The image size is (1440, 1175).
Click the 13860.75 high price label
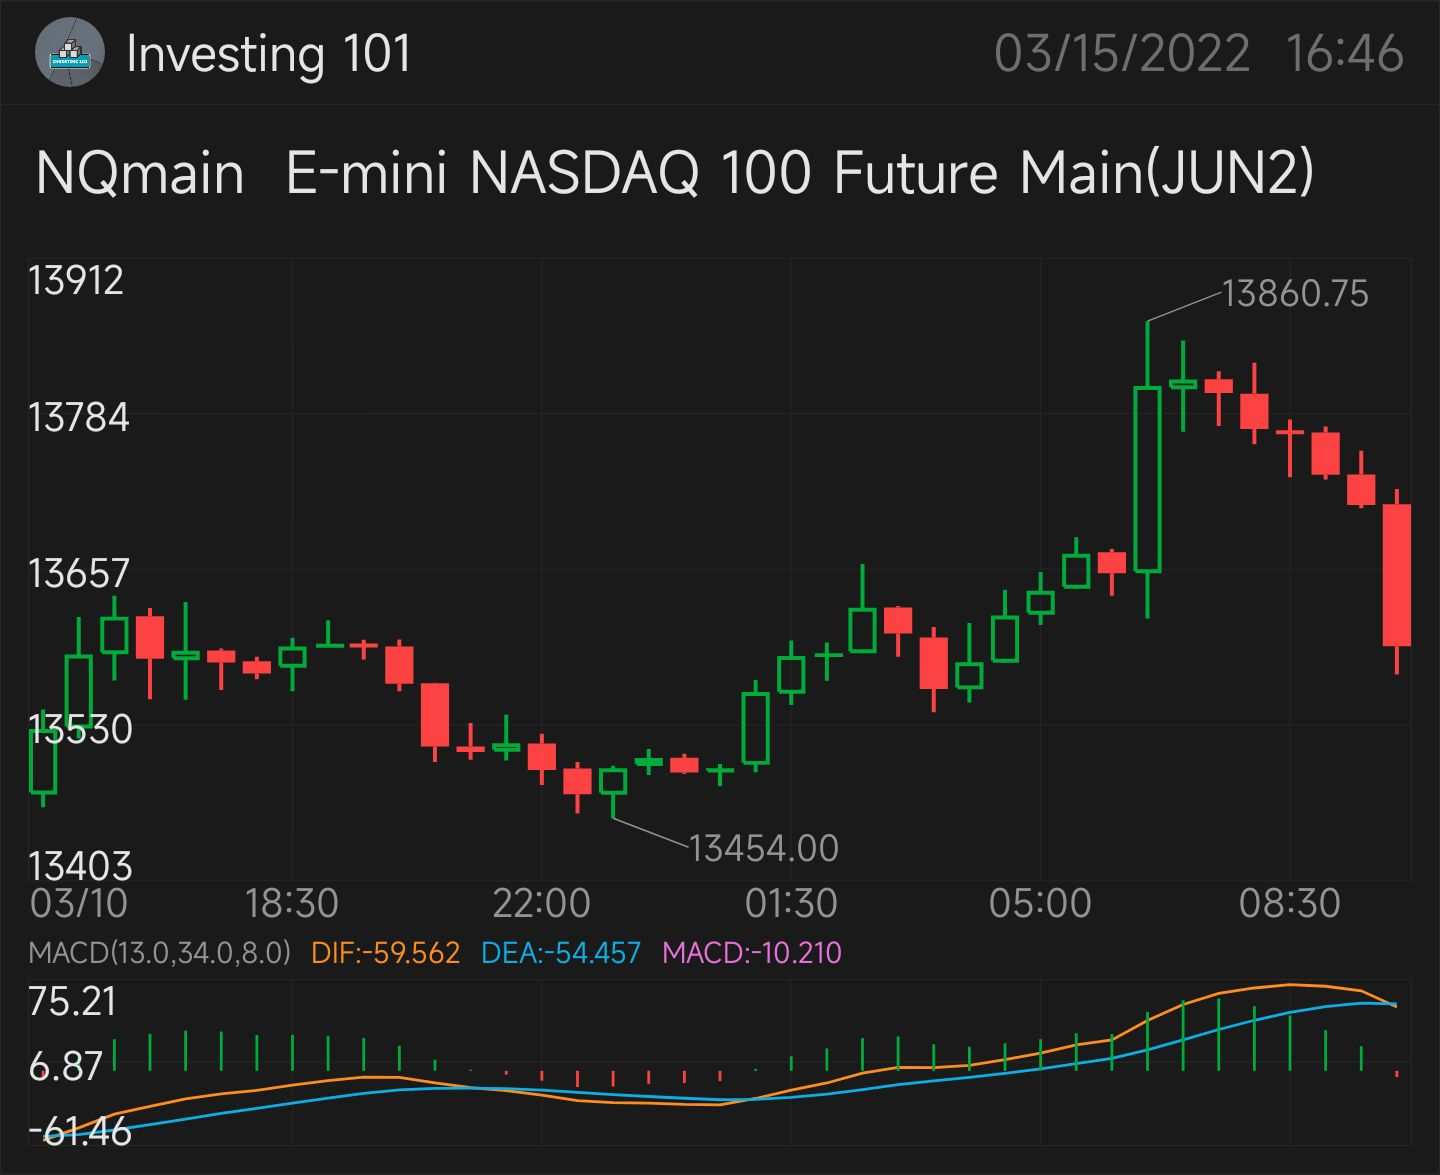[x=1294, y=294]
